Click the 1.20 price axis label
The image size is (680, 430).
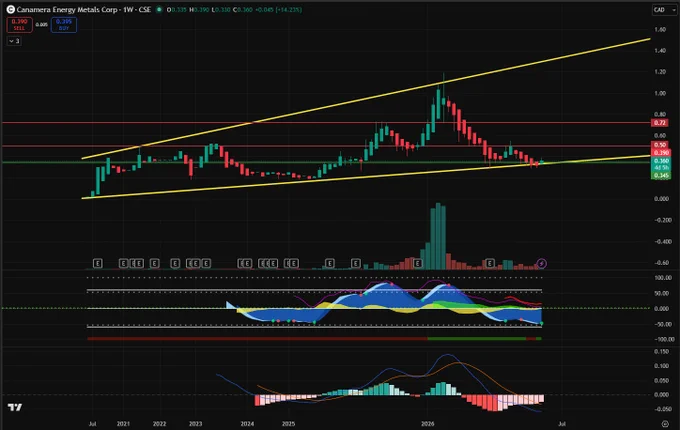(660, 72)
